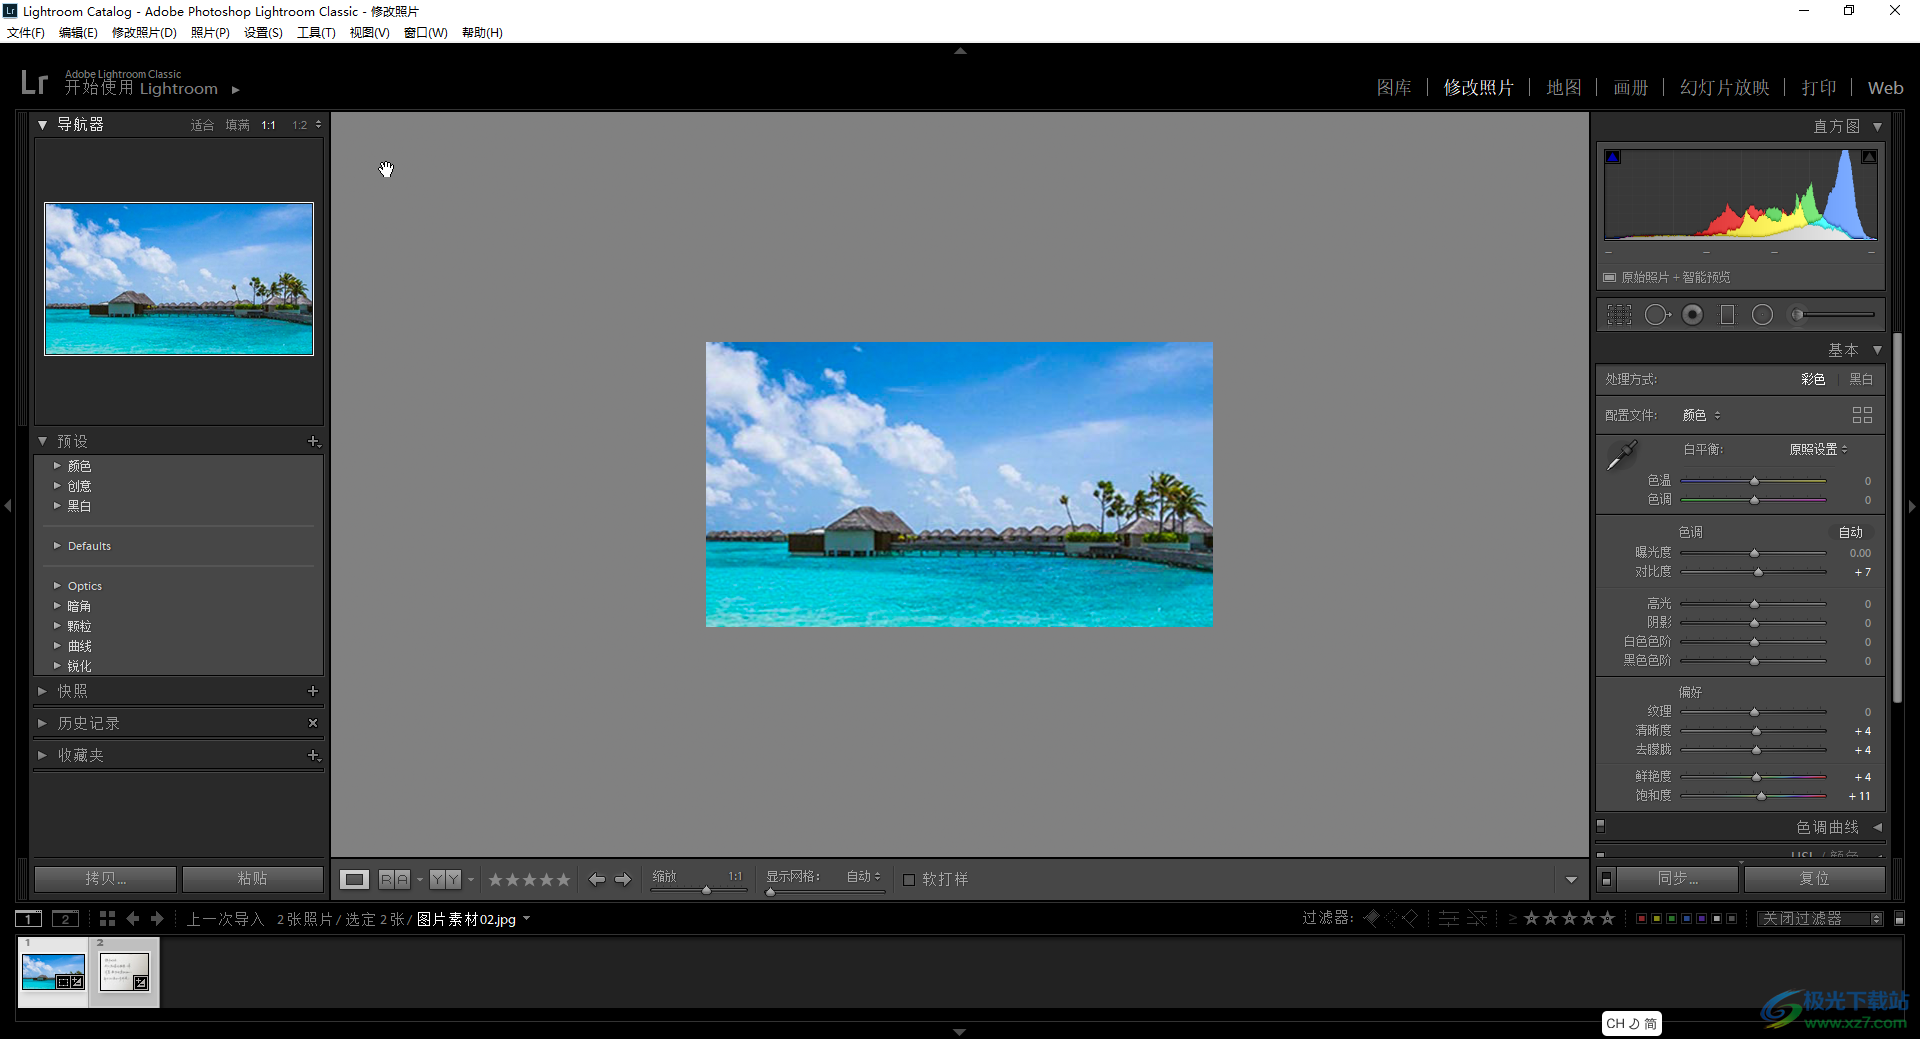This screenshot has width=1920, height=1039.
Task: Switch to loupe view in toolbar
Action: [354, 879]
